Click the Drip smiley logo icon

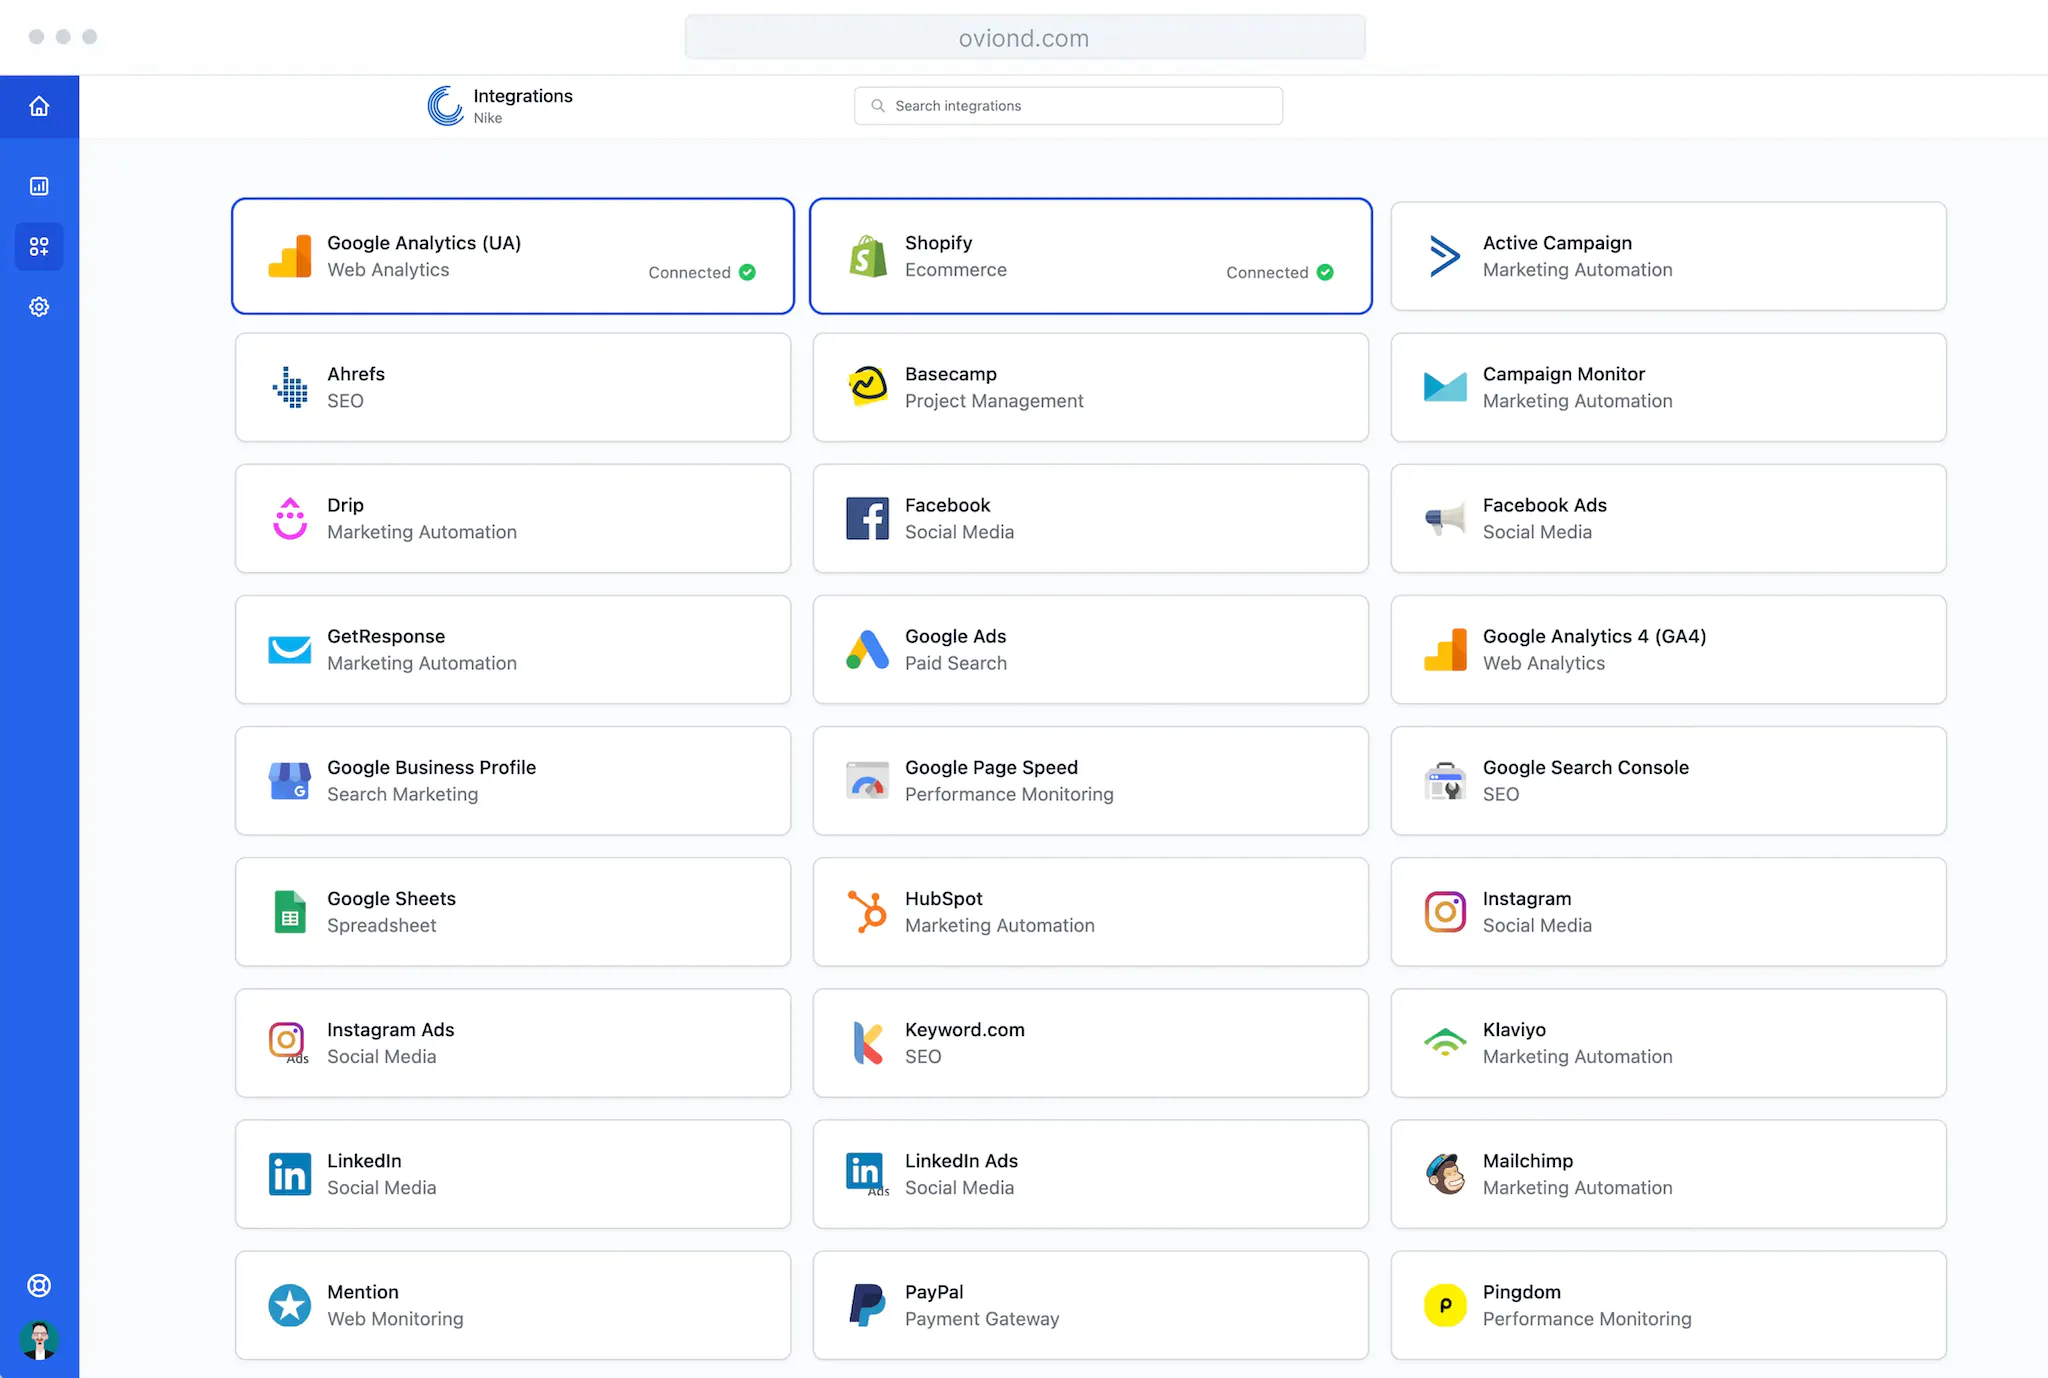[290, 518]
